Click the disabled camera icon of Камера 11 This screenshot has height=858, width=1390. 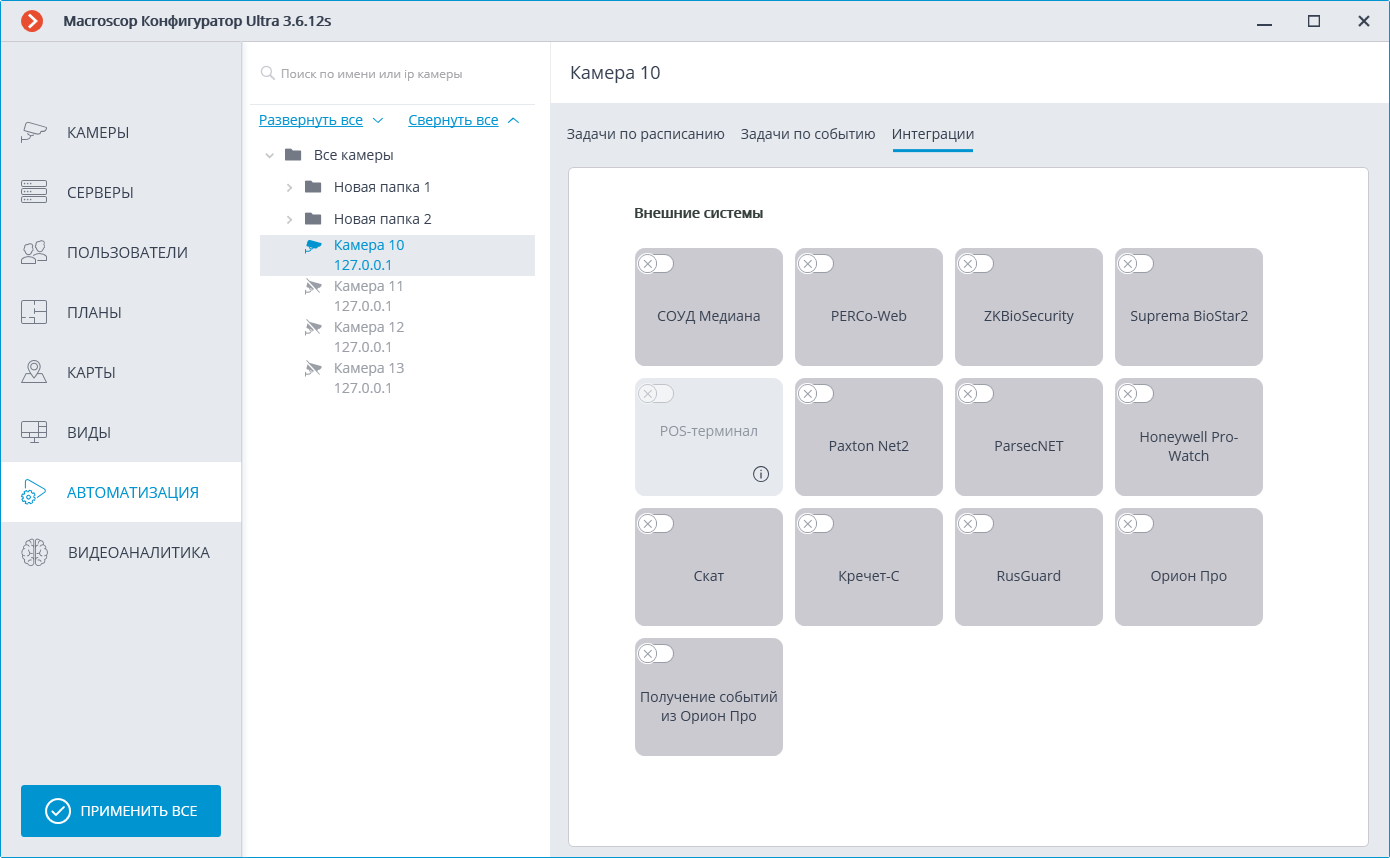(x=314, y=287)
